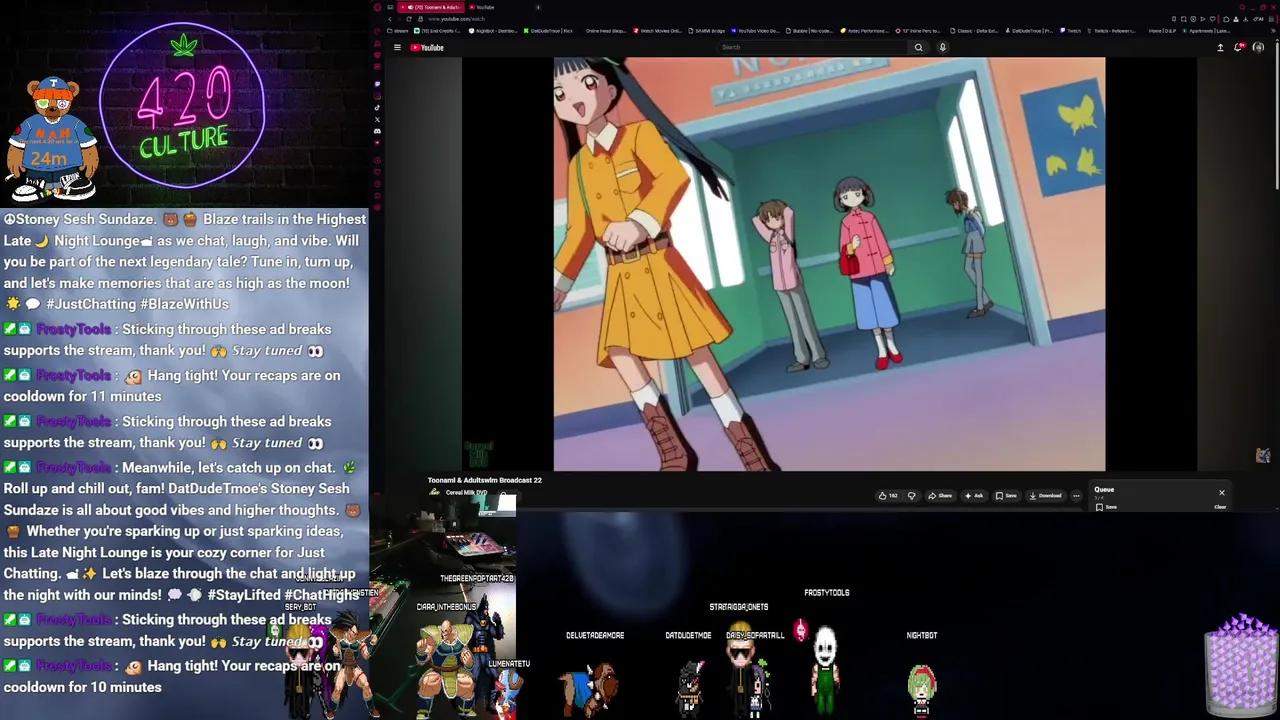
Task: Click the Nightbot avatar label
Action: [922, 635]
